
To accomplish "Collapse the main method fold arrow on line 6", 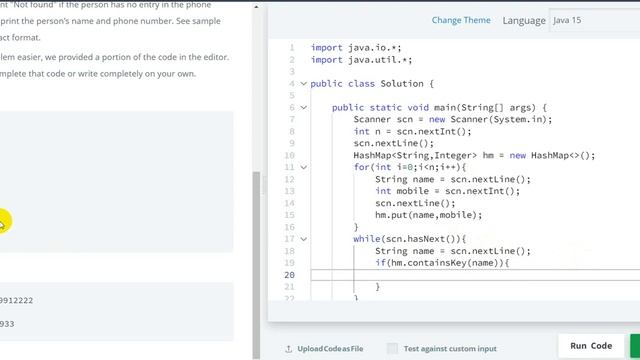I will tap(304, 108).
